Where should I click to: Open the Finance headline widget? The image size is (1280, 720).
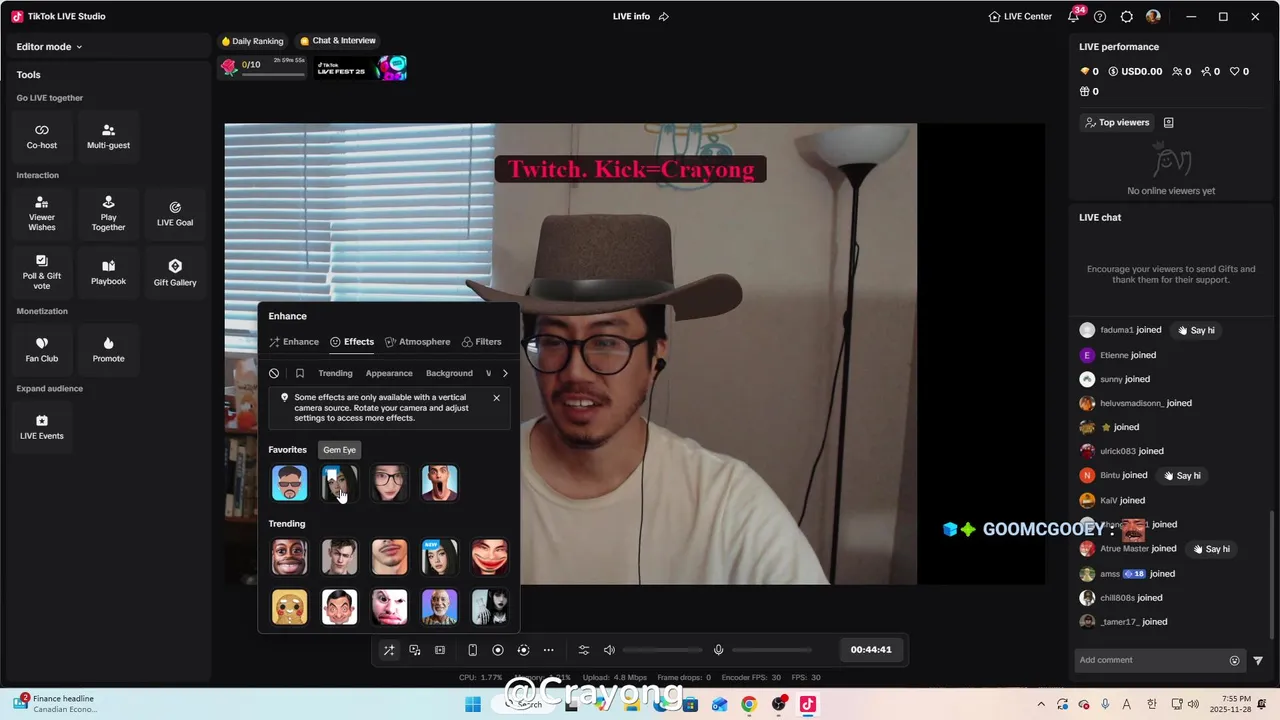[x=55, y=704]
